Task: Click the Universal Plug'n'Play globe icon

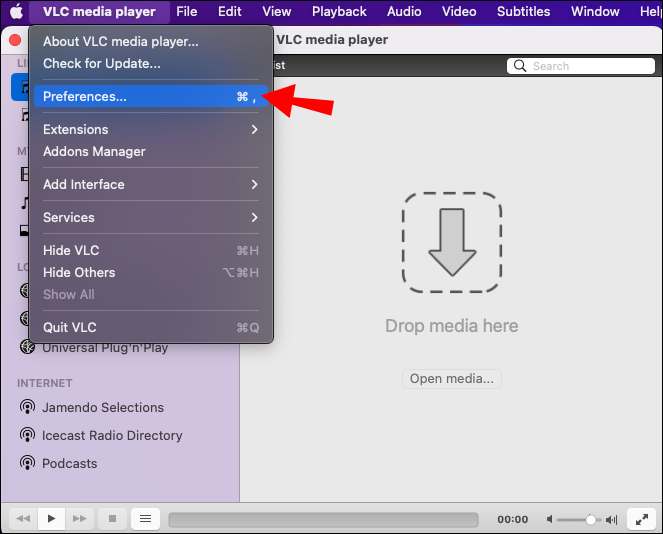Action: [27, 347]
